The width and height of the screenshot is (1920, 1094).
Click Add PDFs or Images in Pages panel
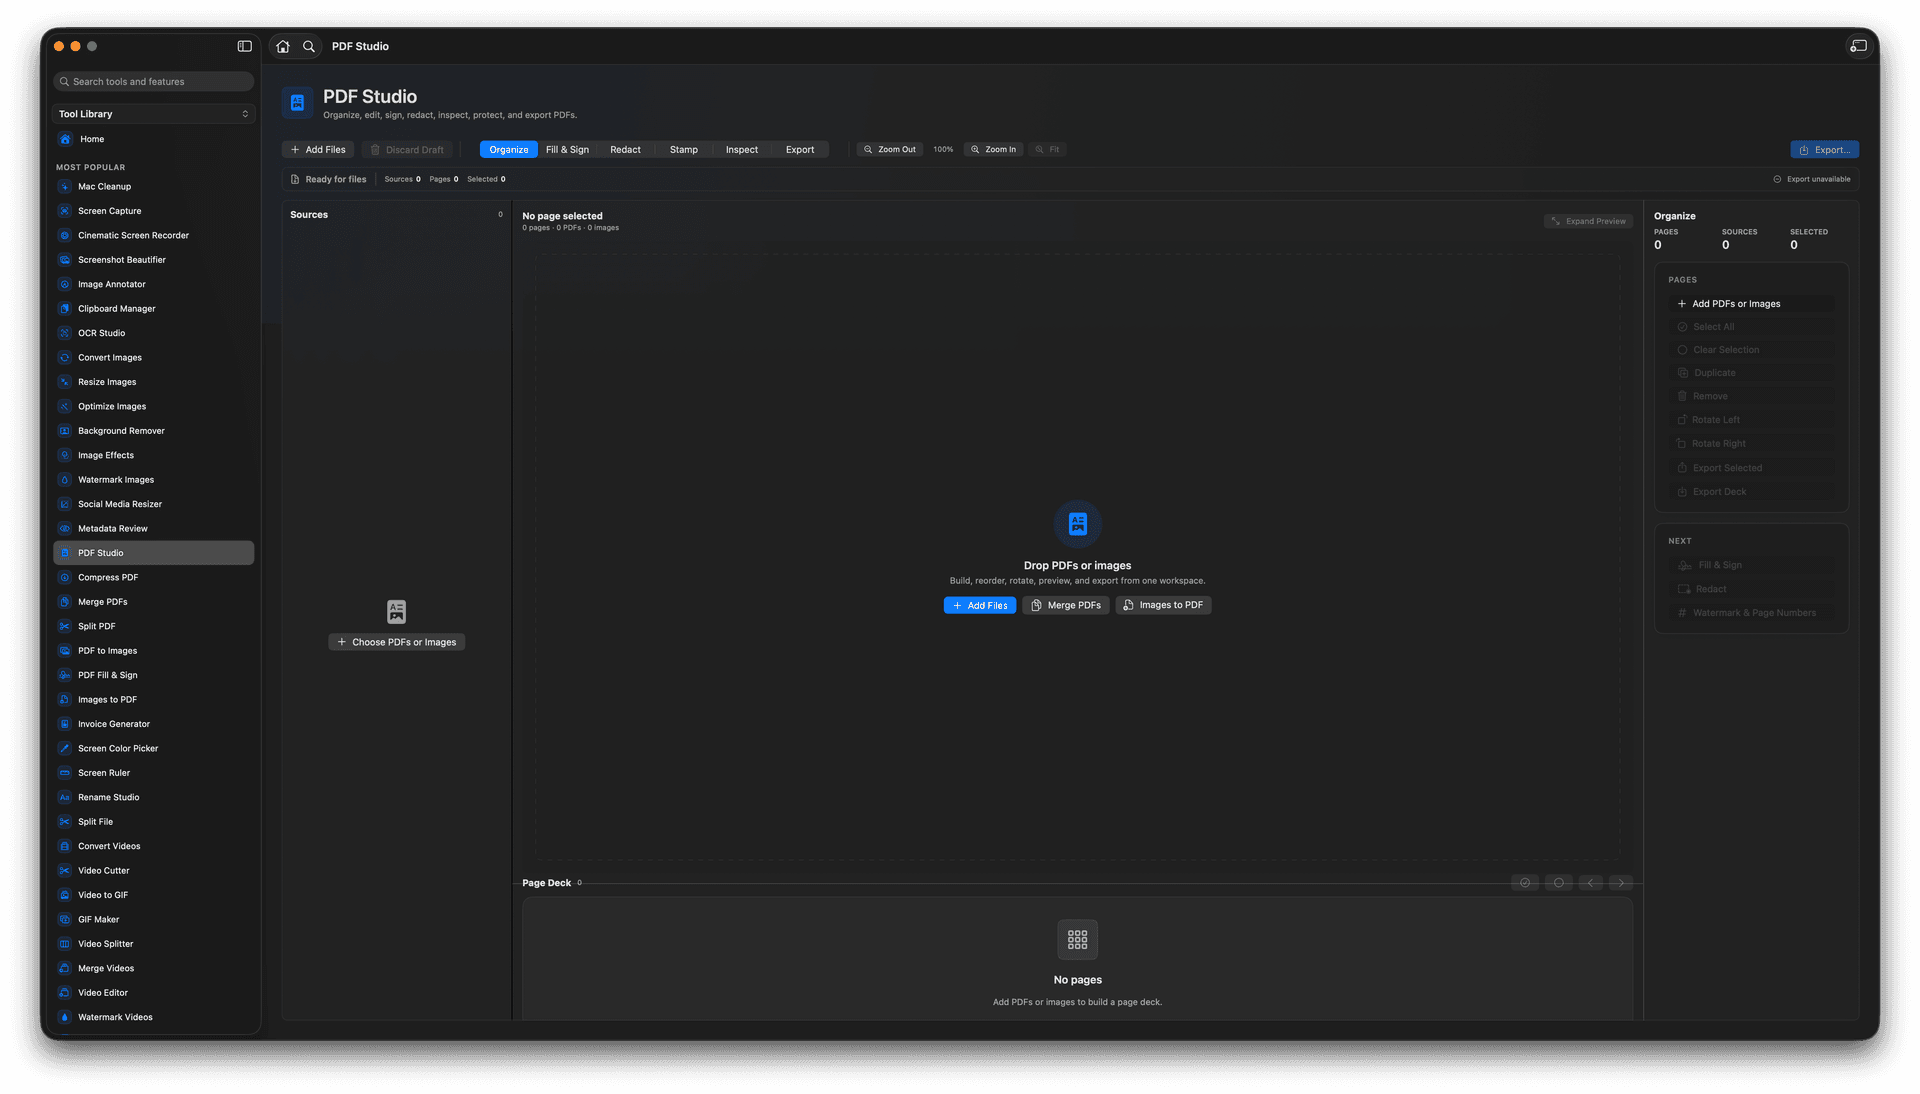[1752, 304]
